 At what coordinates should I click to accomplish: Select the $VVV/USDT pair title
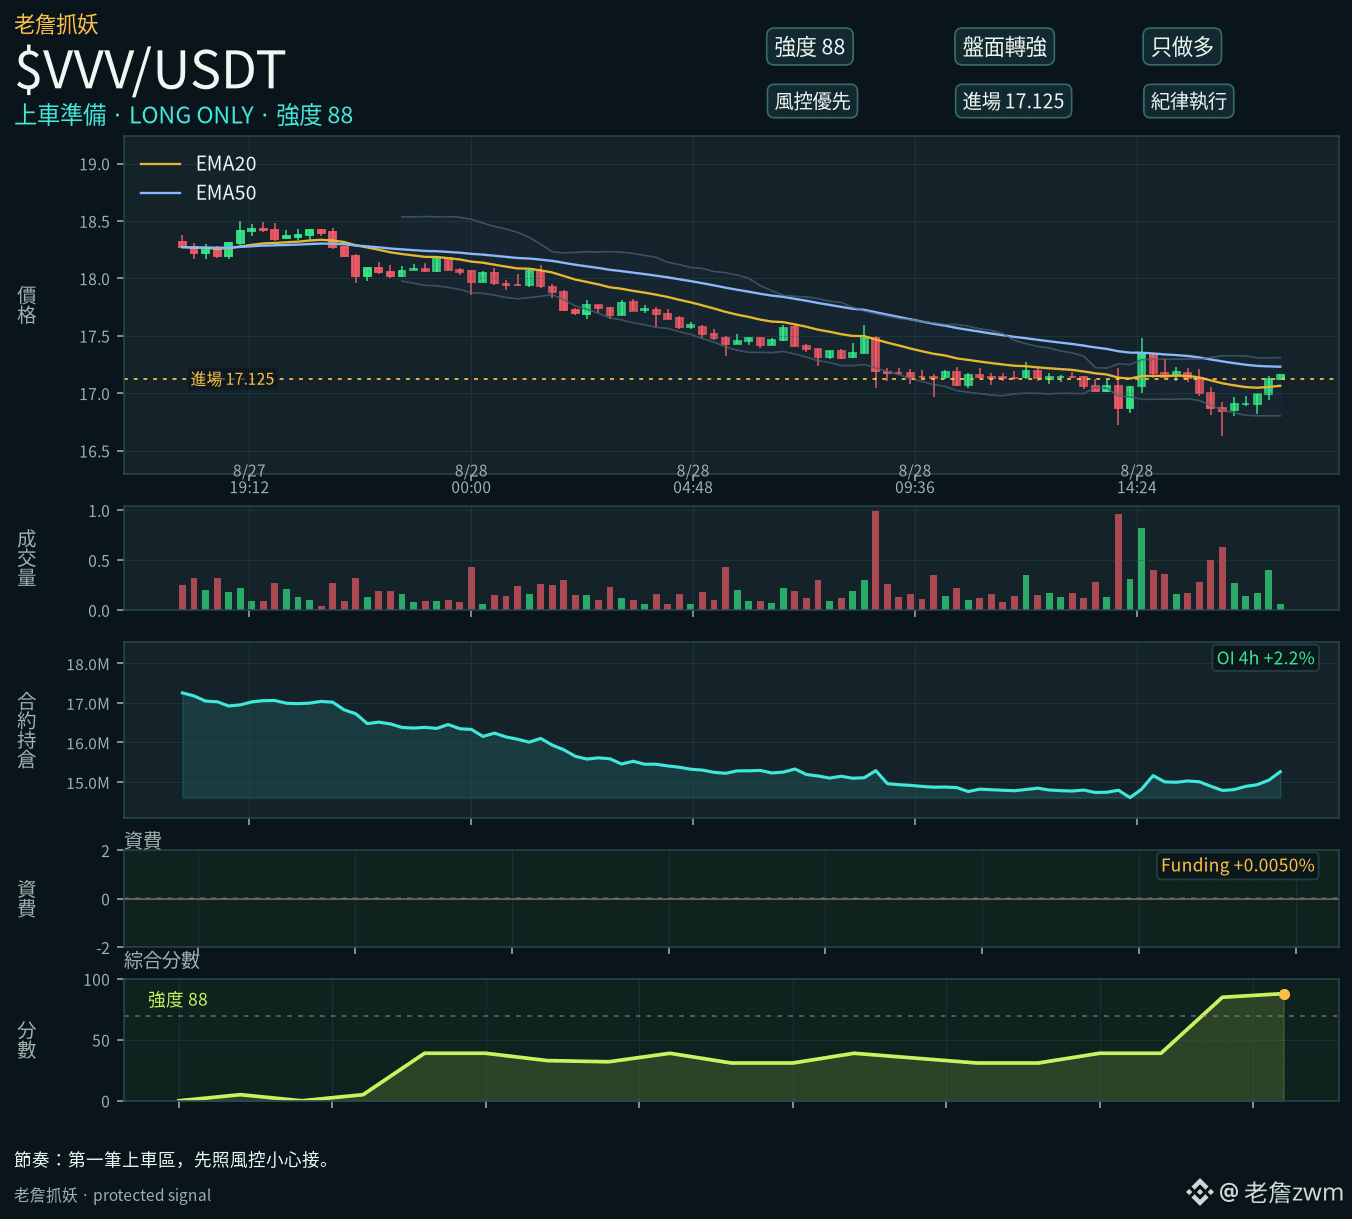151,70
